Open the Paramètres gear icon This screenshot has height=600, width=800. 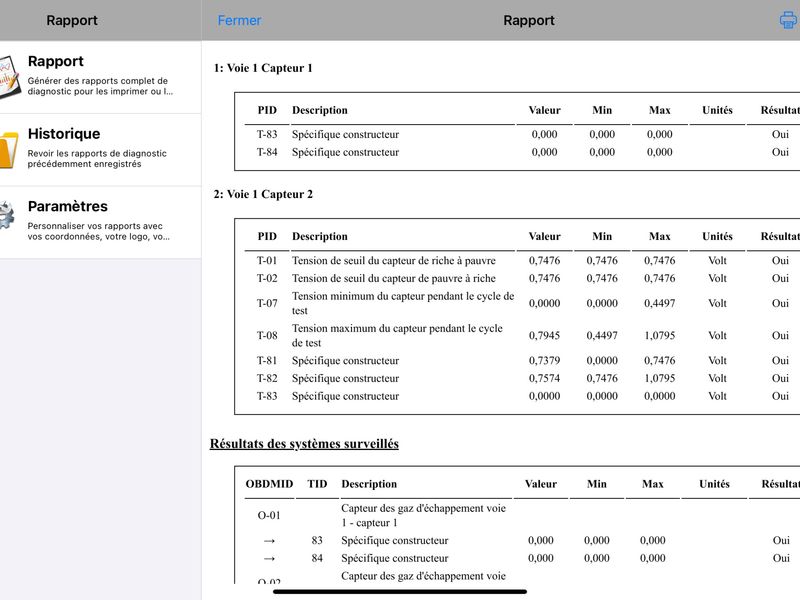(7, 215)
